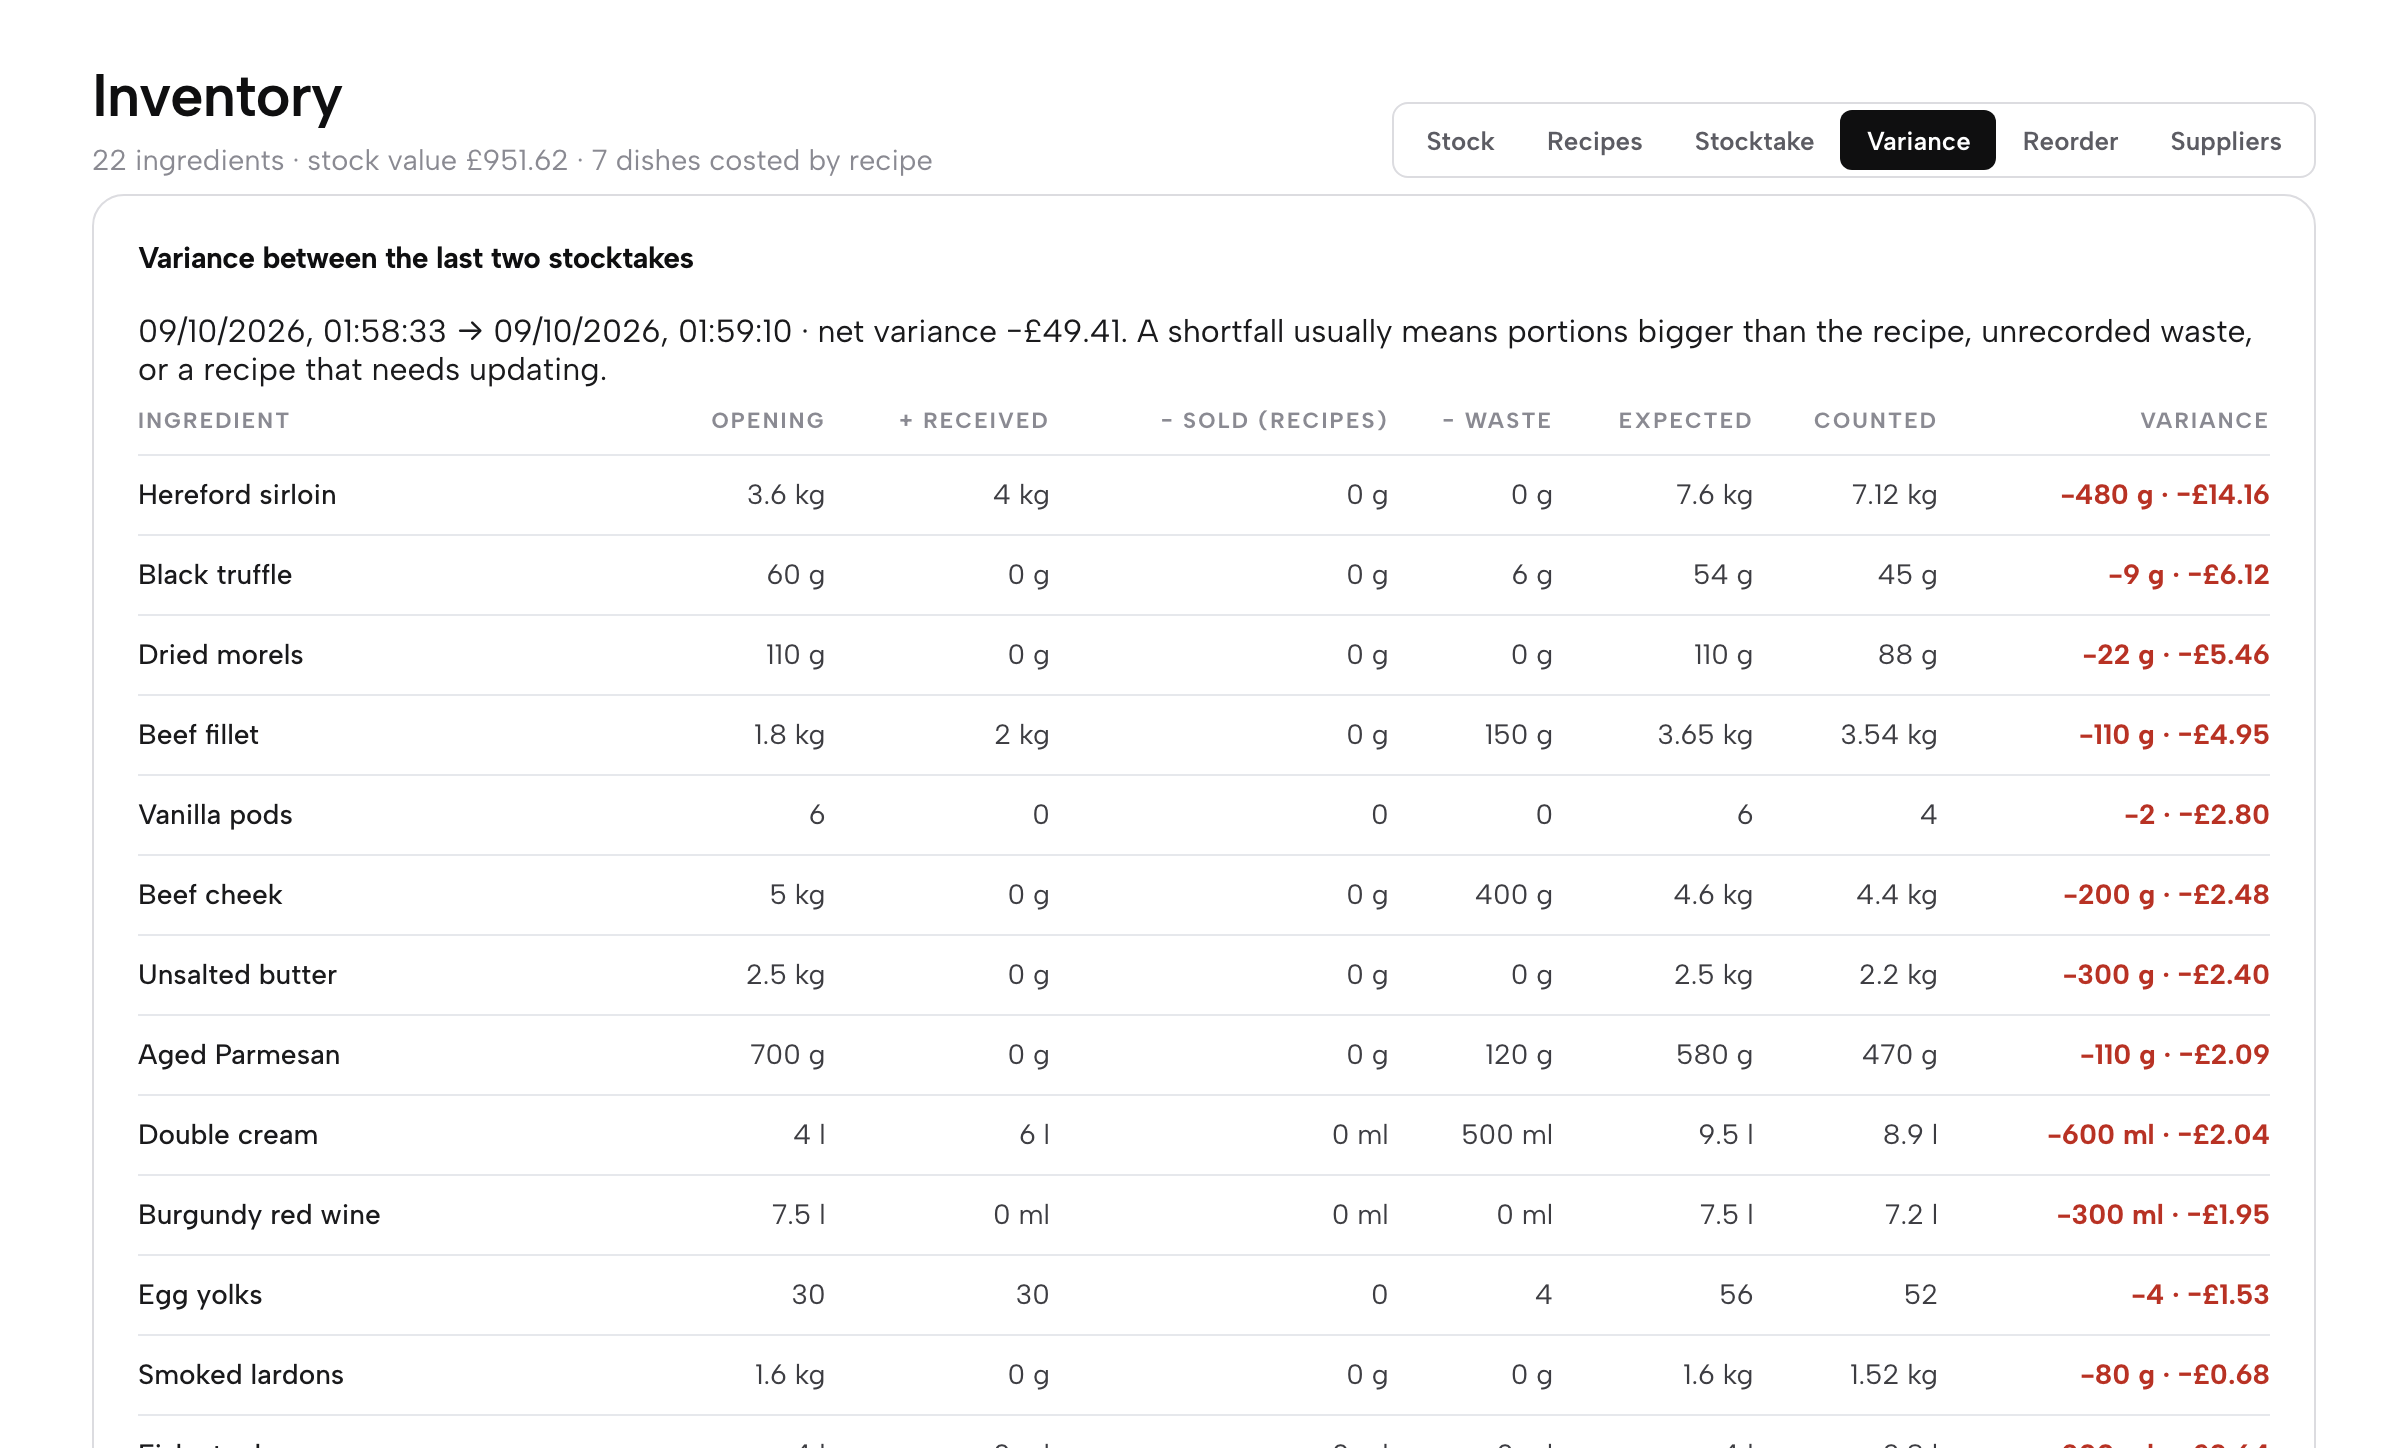Select the Smoked lardons ingredient name

pyautogui.click(x=240, y=1375)
